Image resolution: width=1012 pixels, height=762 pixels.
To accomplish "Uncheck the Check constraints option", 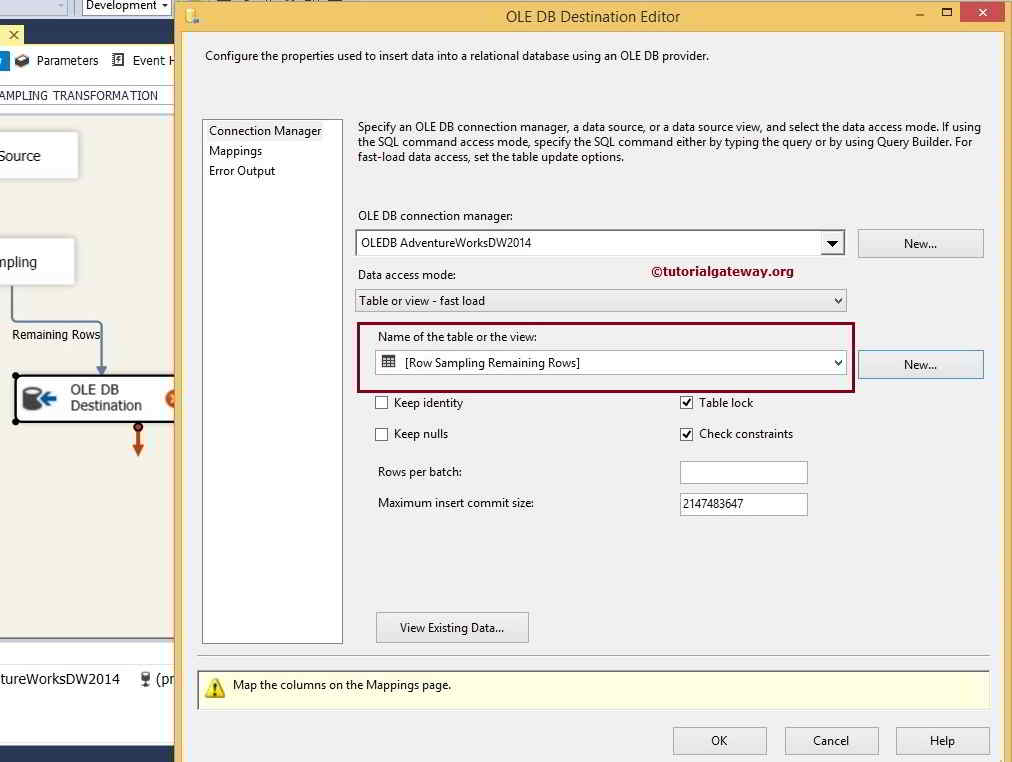I will (686, 434).
